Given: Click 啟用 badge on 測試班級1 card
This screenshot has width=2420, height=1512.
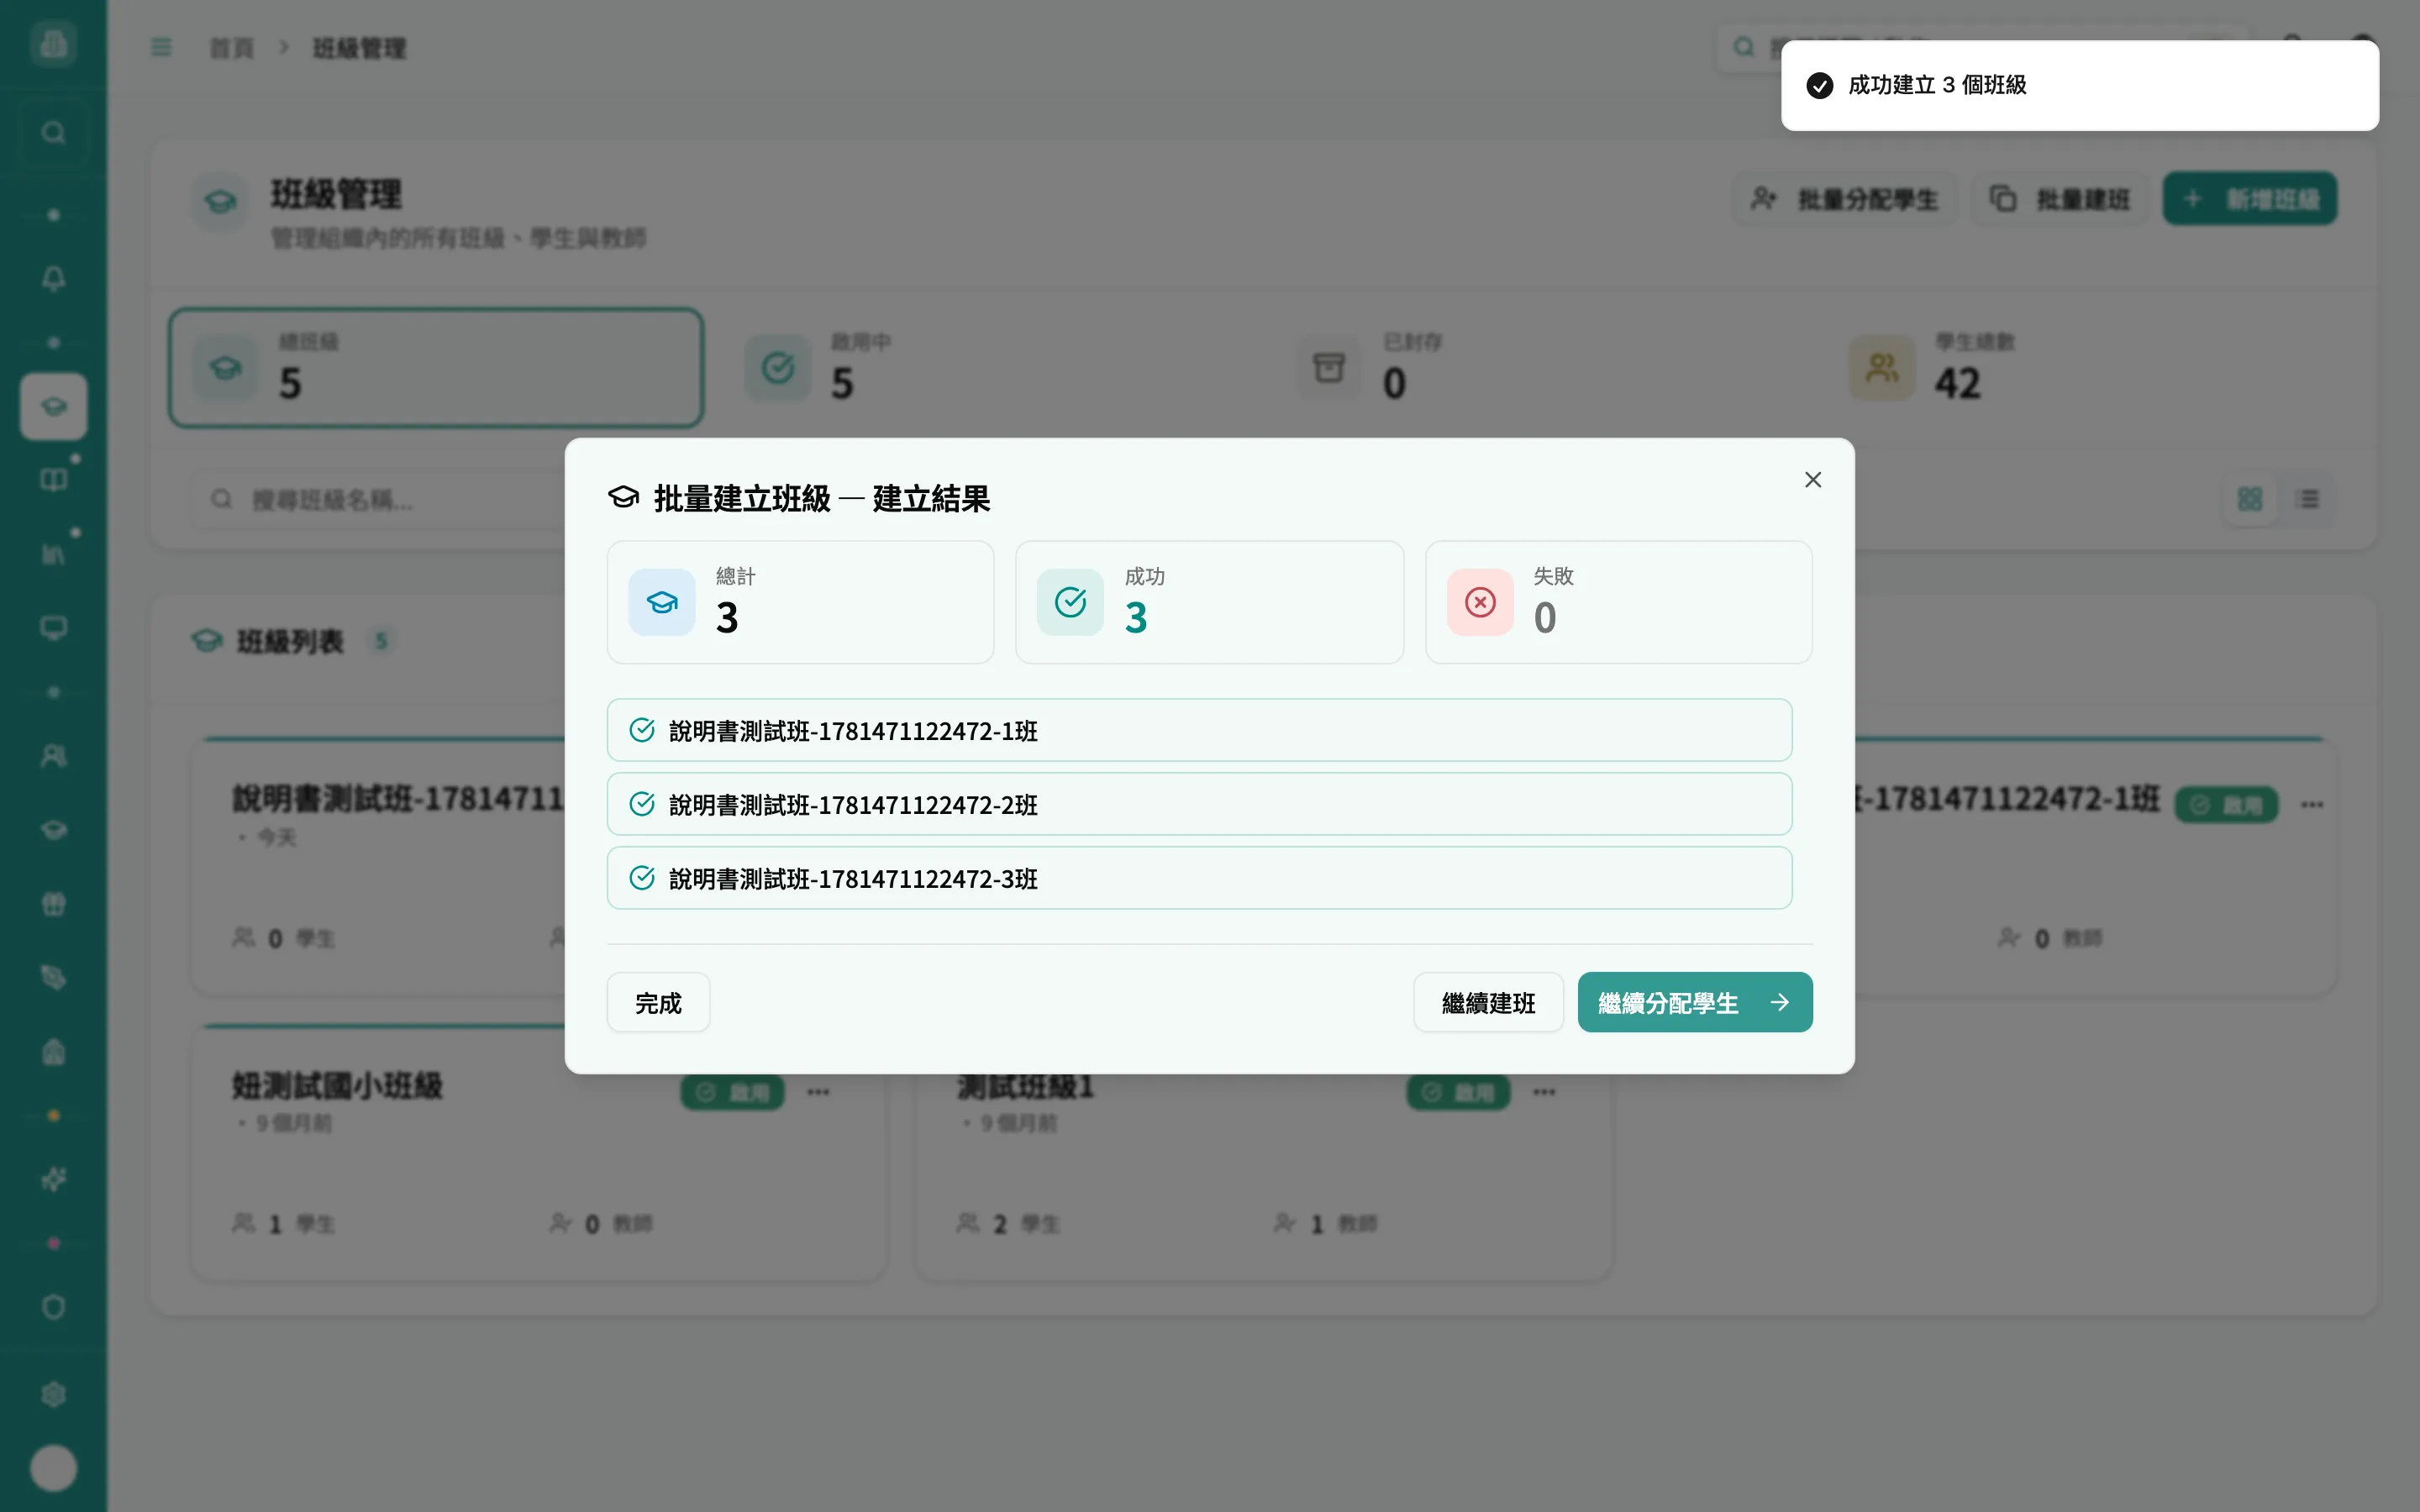Looking at the screenshot, I should (1458, 1092).
